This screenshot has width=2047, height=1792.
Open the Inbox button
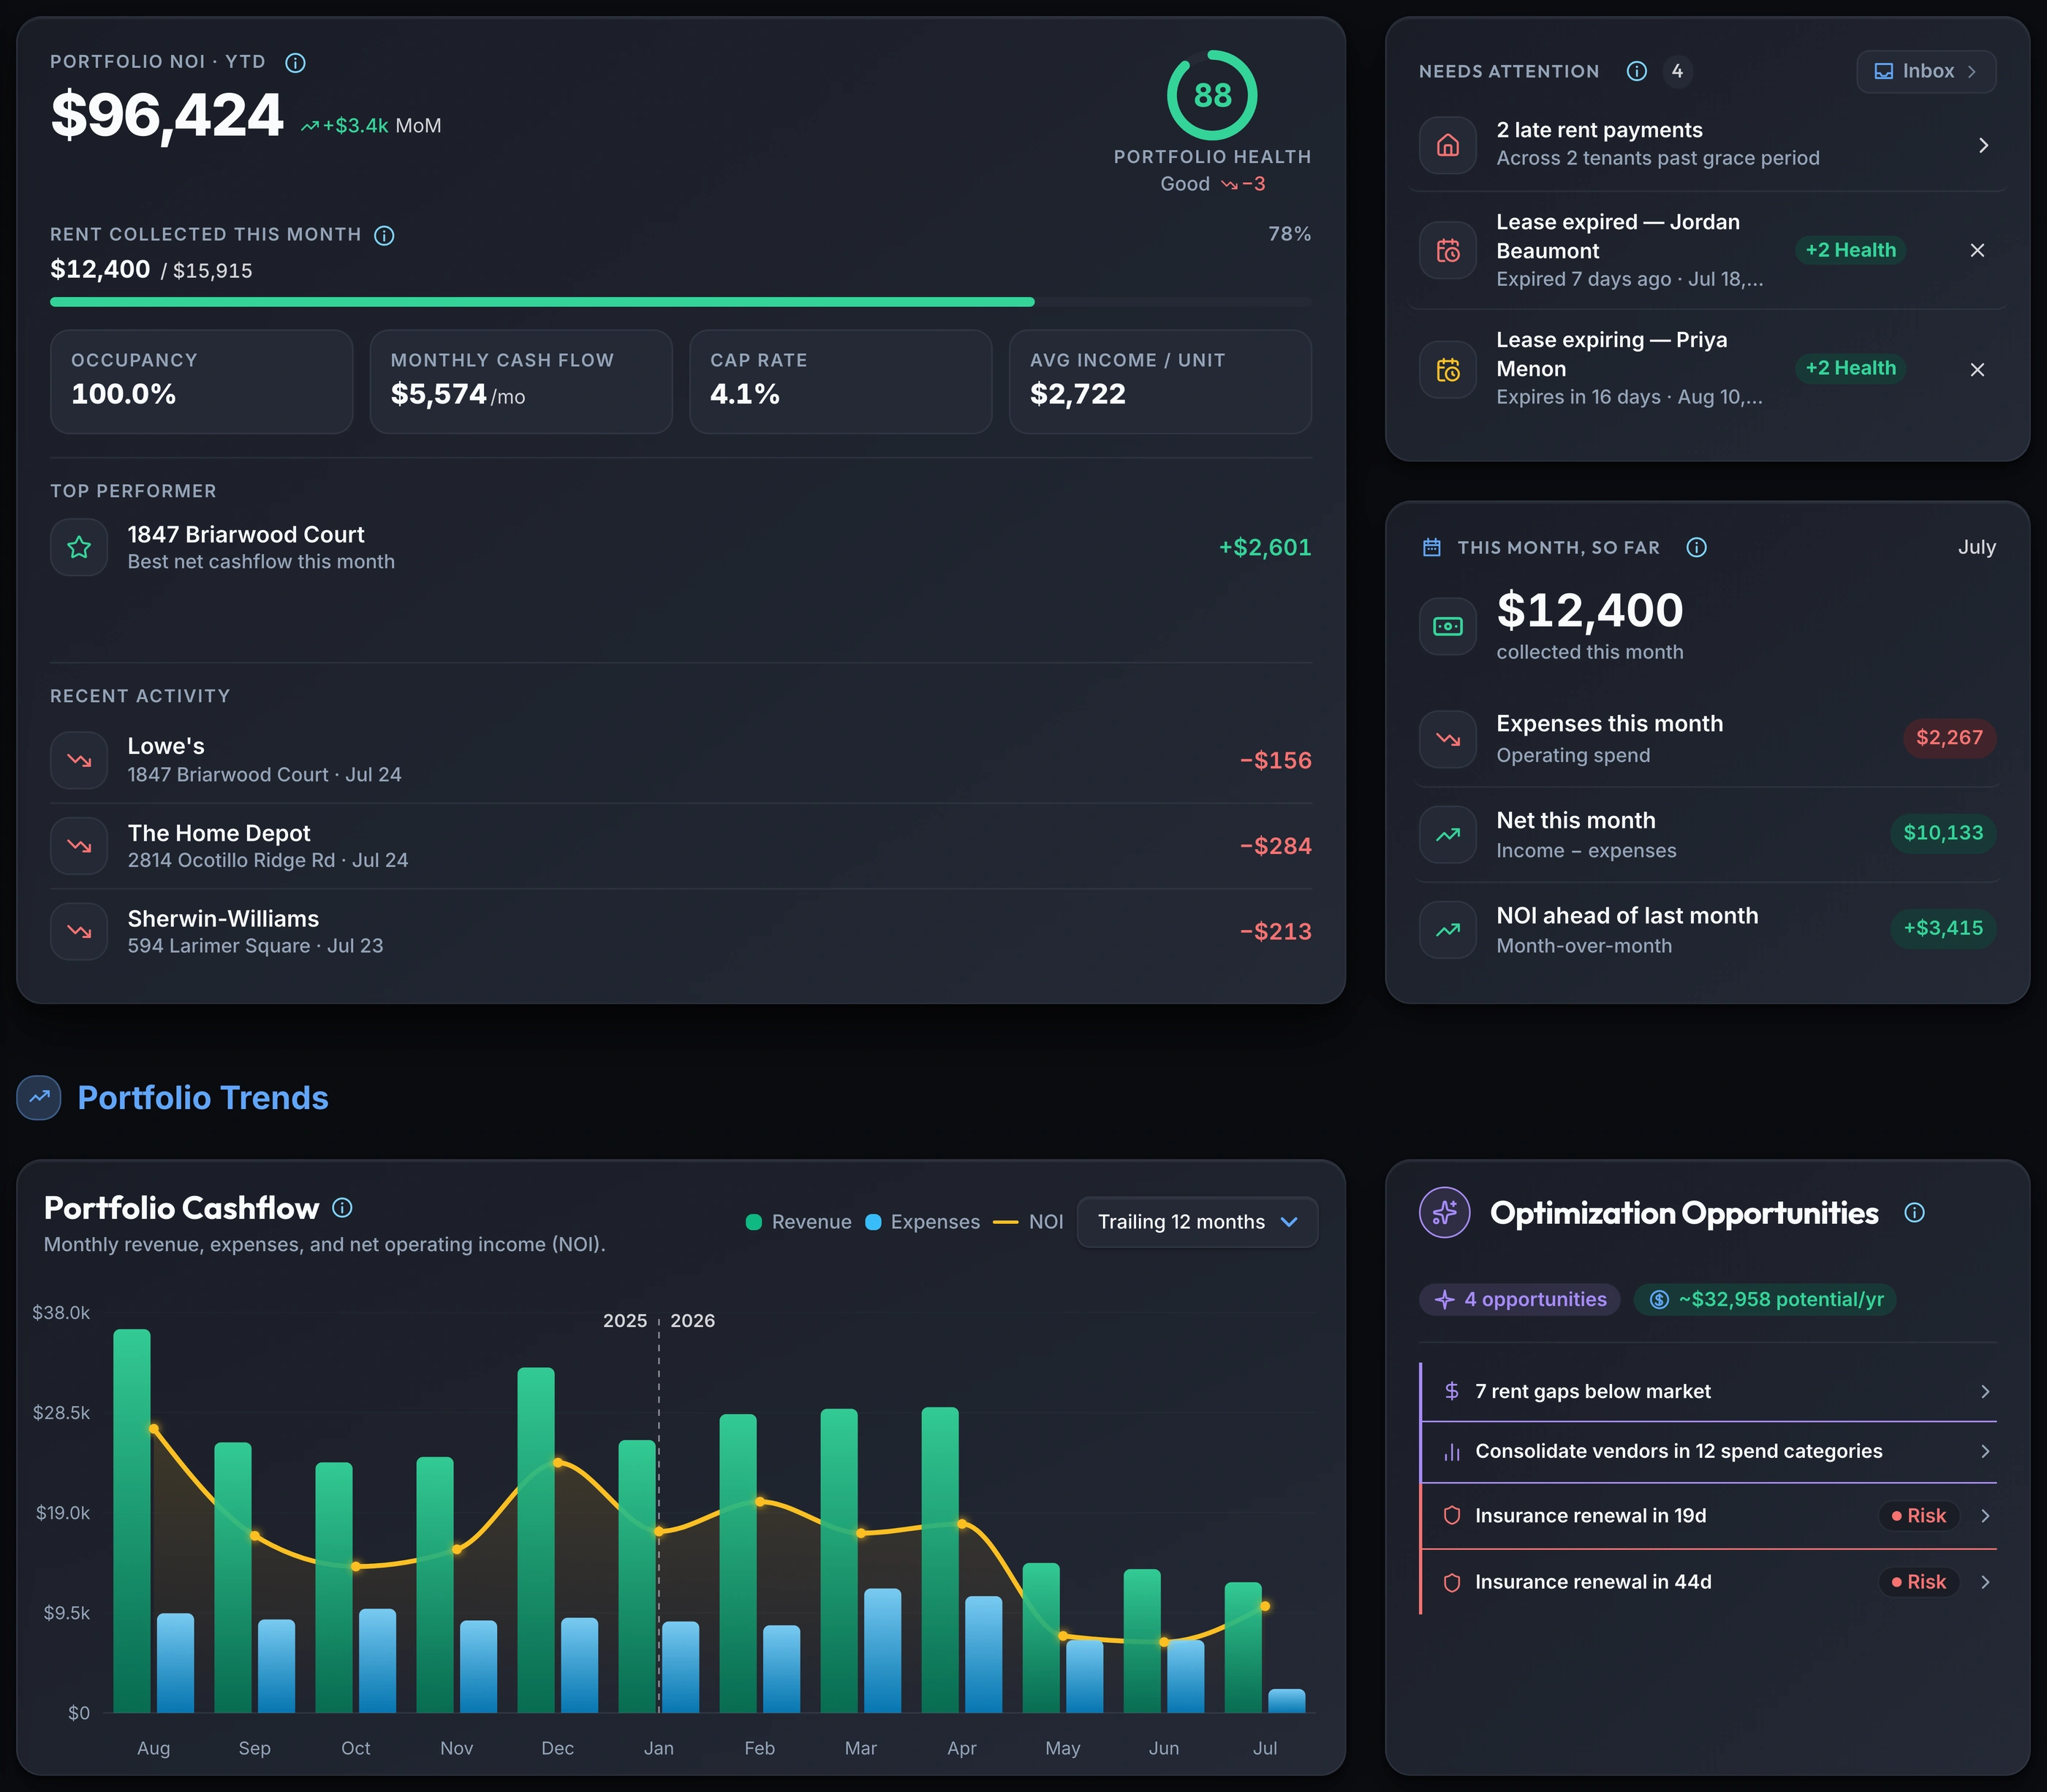1926,71
